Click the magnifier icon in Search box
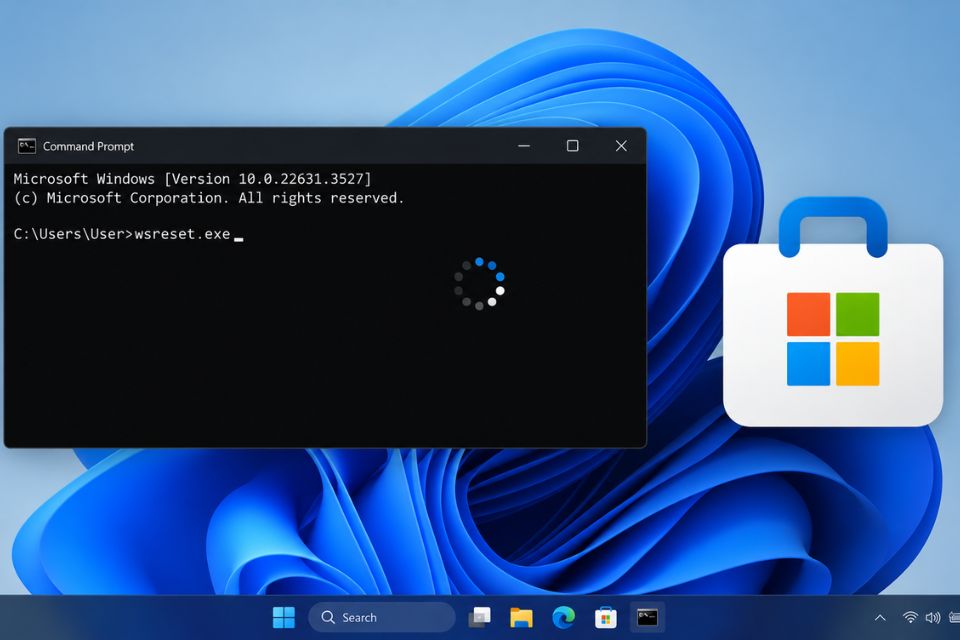The width and height of the screenshot is (960, 640). [x=328, y=617]
